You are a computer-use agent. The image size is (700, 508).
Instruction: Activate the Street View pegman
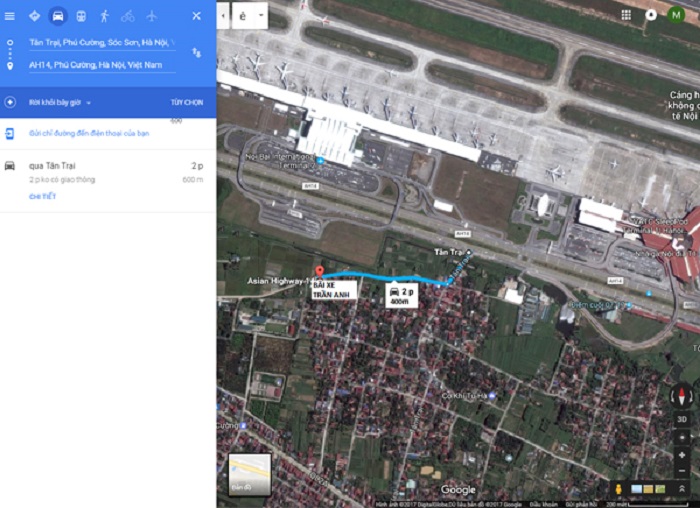tap(619, 489)
